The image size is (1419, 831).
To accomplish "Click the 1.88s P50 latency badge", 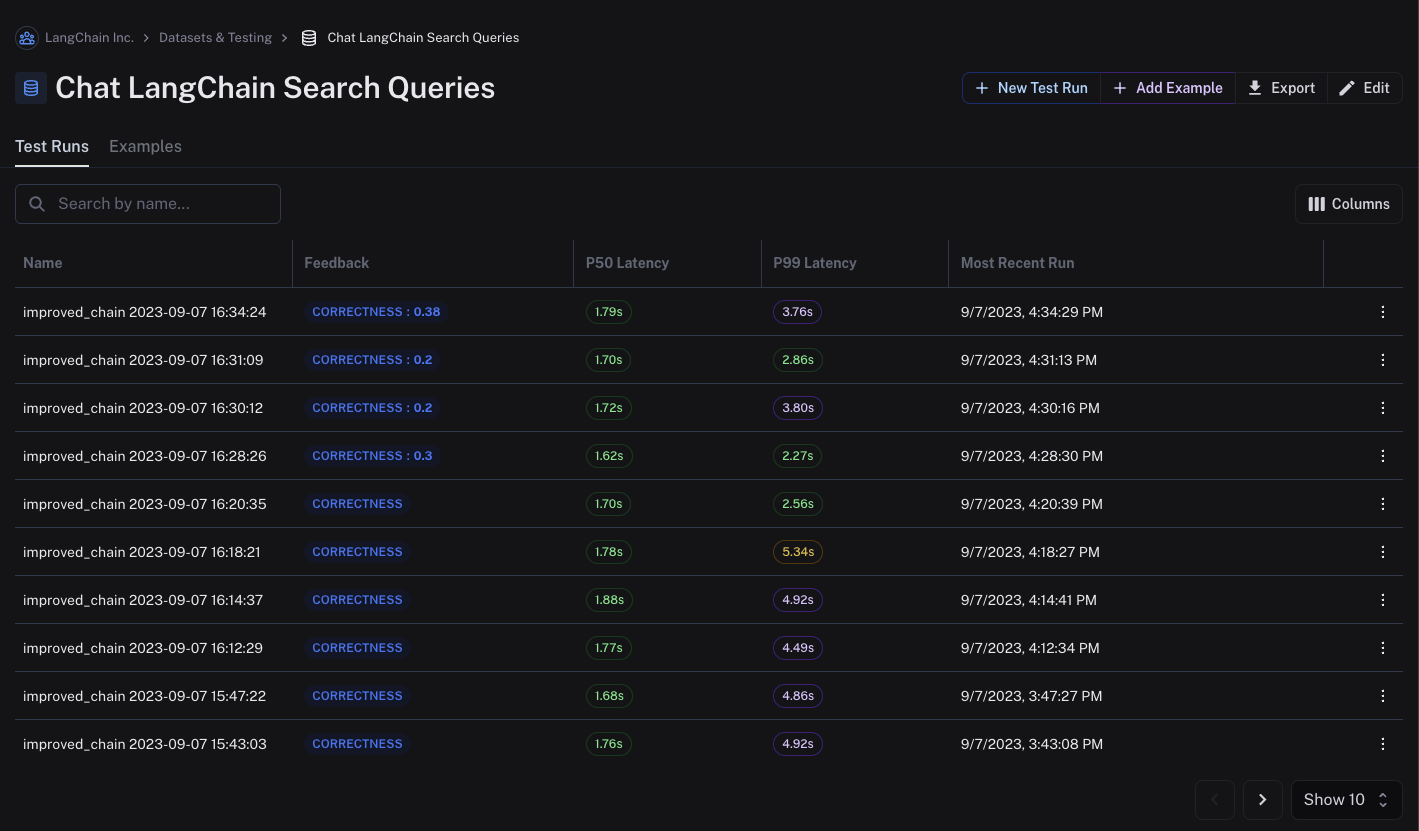I will 609,600.
